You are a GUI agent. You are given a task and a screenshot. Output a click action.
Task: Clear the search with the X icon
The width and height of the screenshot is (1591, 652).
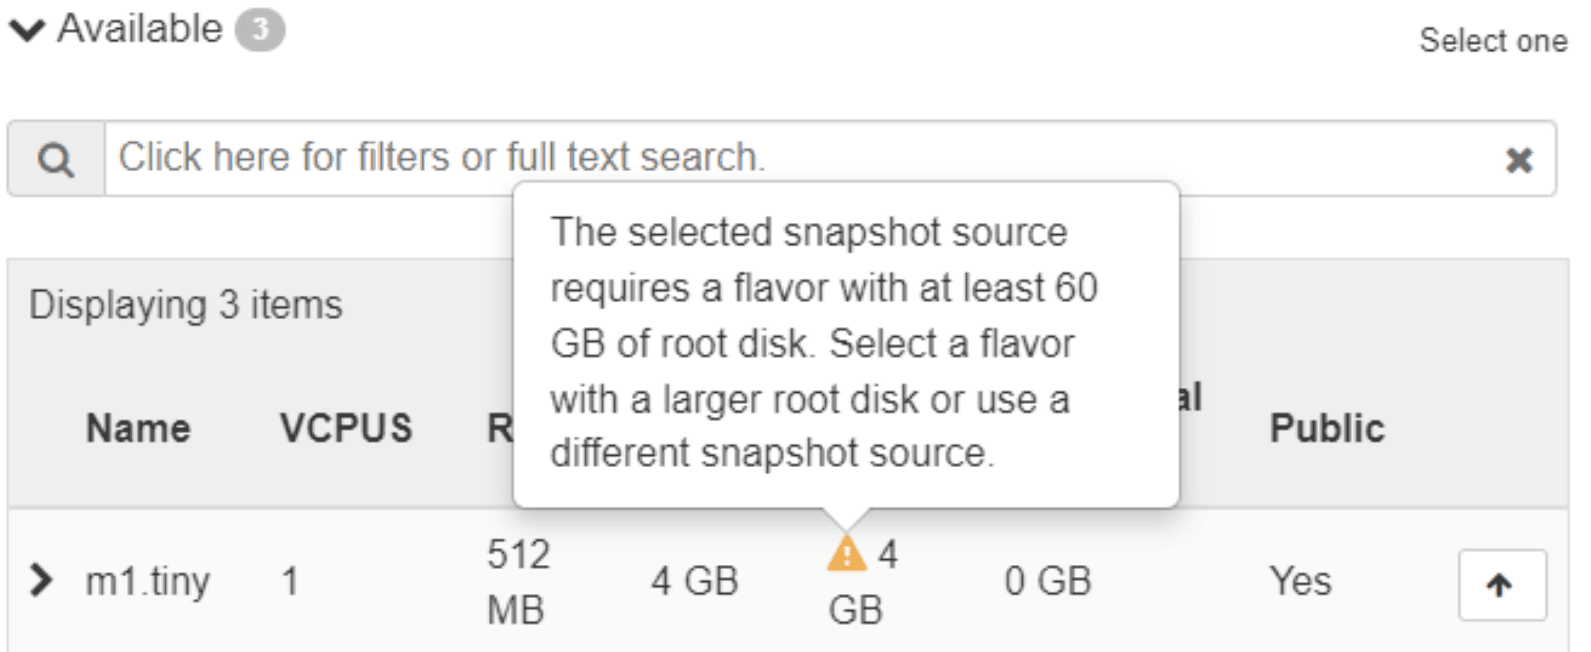point(1519,159)
